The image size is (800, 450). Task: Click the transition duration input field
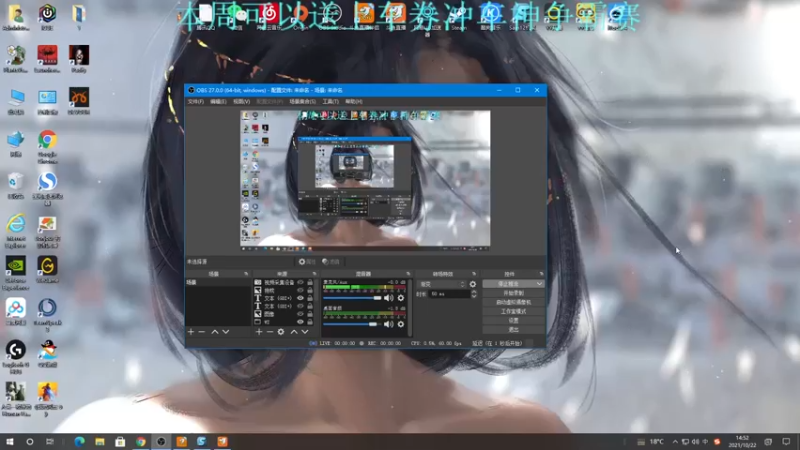pos(448,294)
